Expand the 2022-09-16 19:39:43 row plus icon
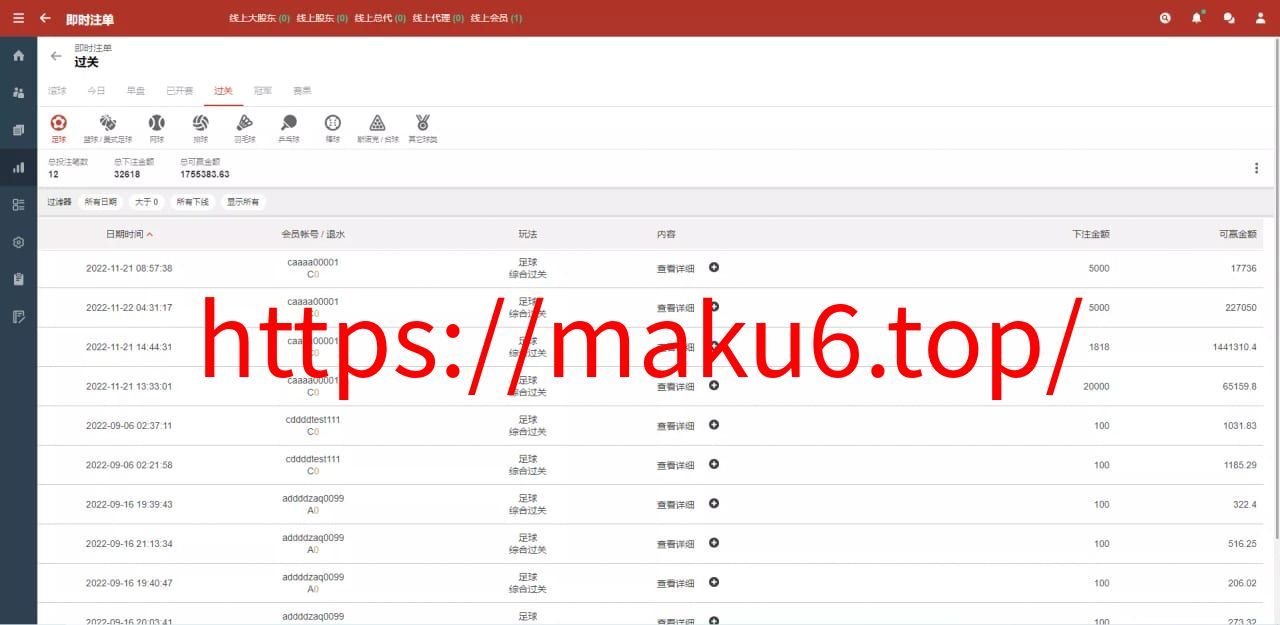This screenshot has height=625, width=1280. 714,503
